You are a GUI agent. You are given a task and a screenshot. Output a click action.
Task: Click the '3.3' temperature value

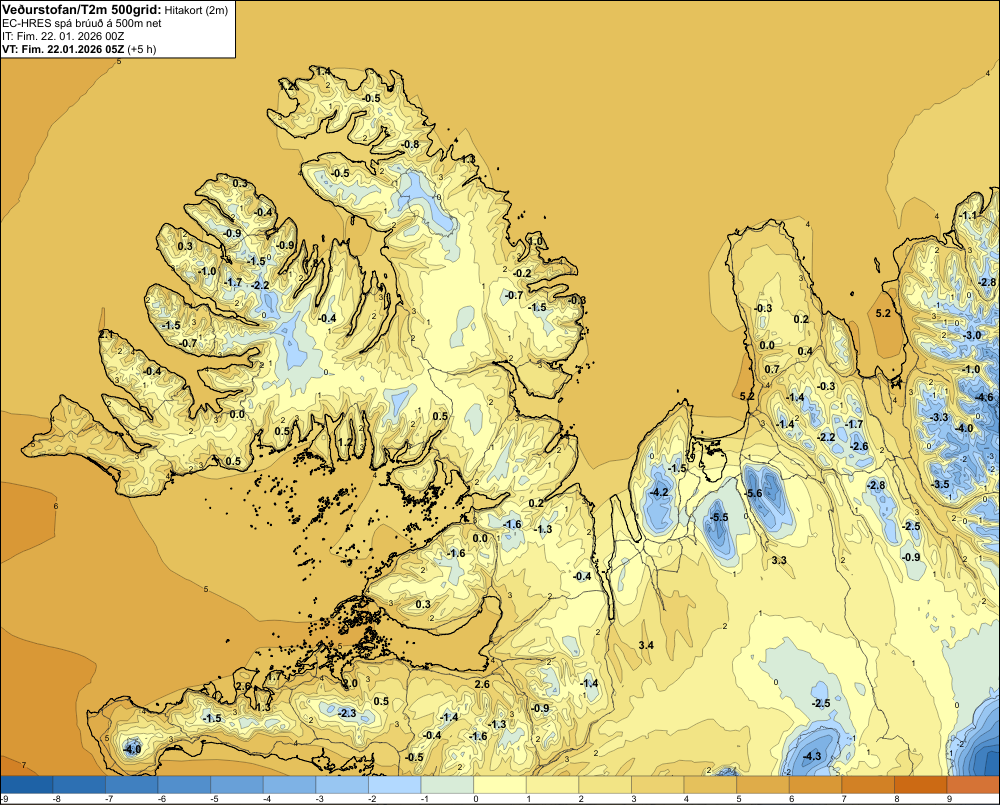point(779,560)
